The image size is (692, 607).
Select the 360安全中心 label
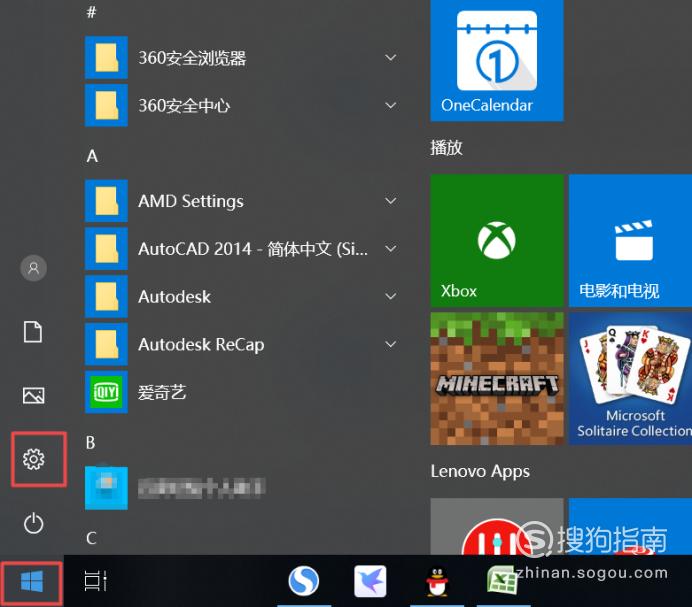point(184,106)
